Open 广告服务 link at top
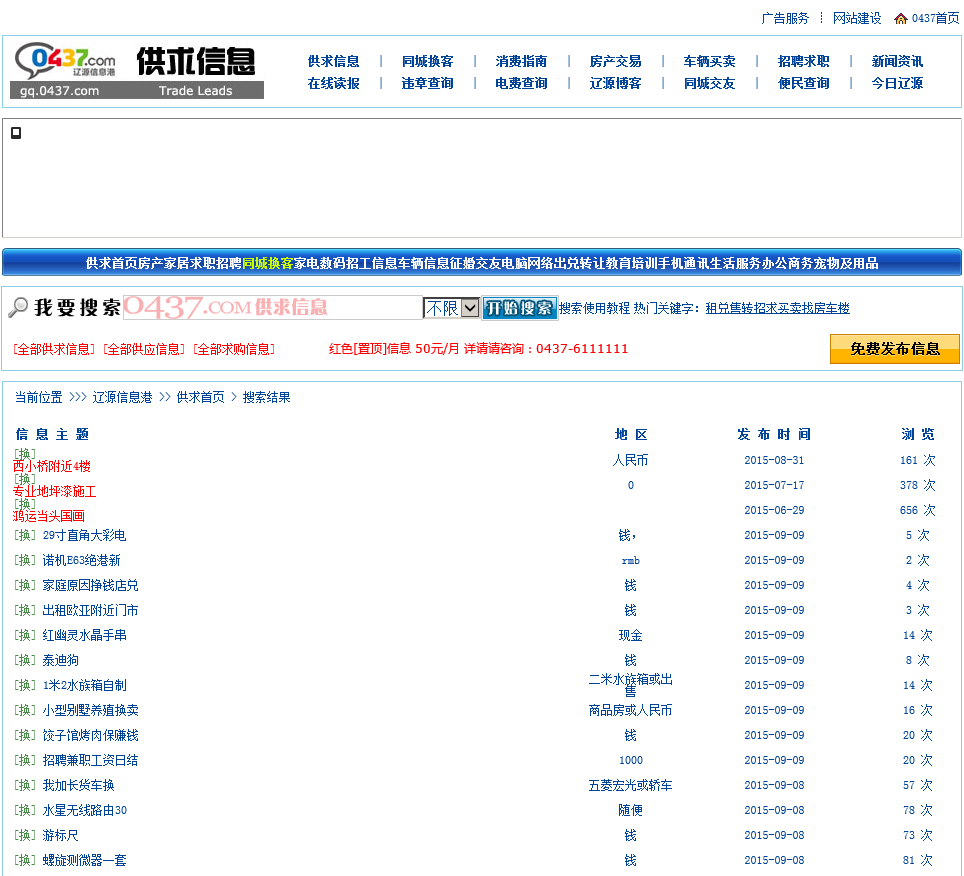This screenshot has height=876, width=964. coord(785,18)
